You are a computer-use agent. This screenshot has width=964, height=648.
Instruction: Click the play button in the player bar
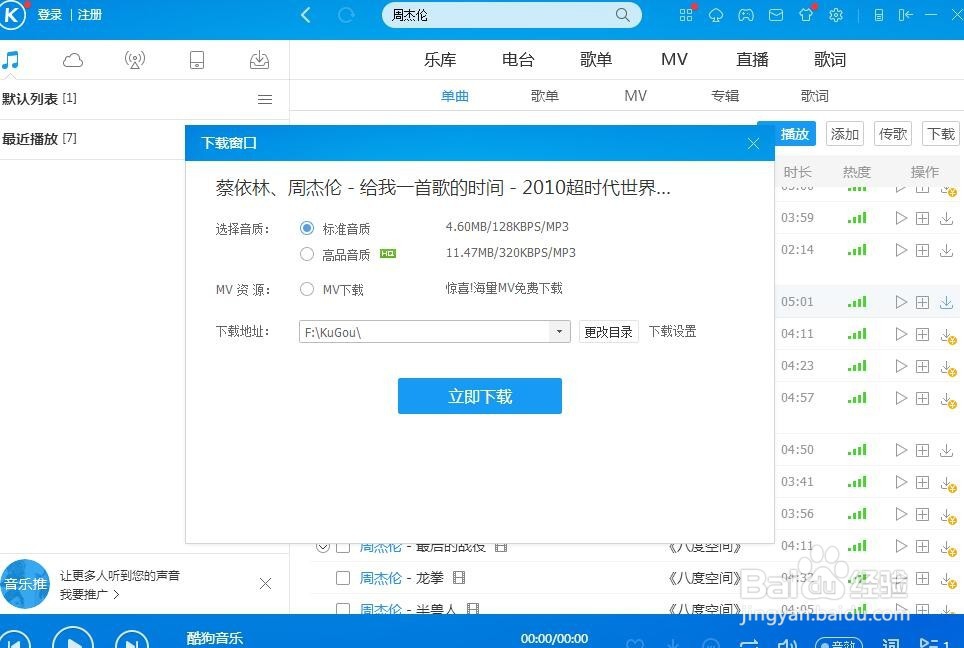click(73, 639)
